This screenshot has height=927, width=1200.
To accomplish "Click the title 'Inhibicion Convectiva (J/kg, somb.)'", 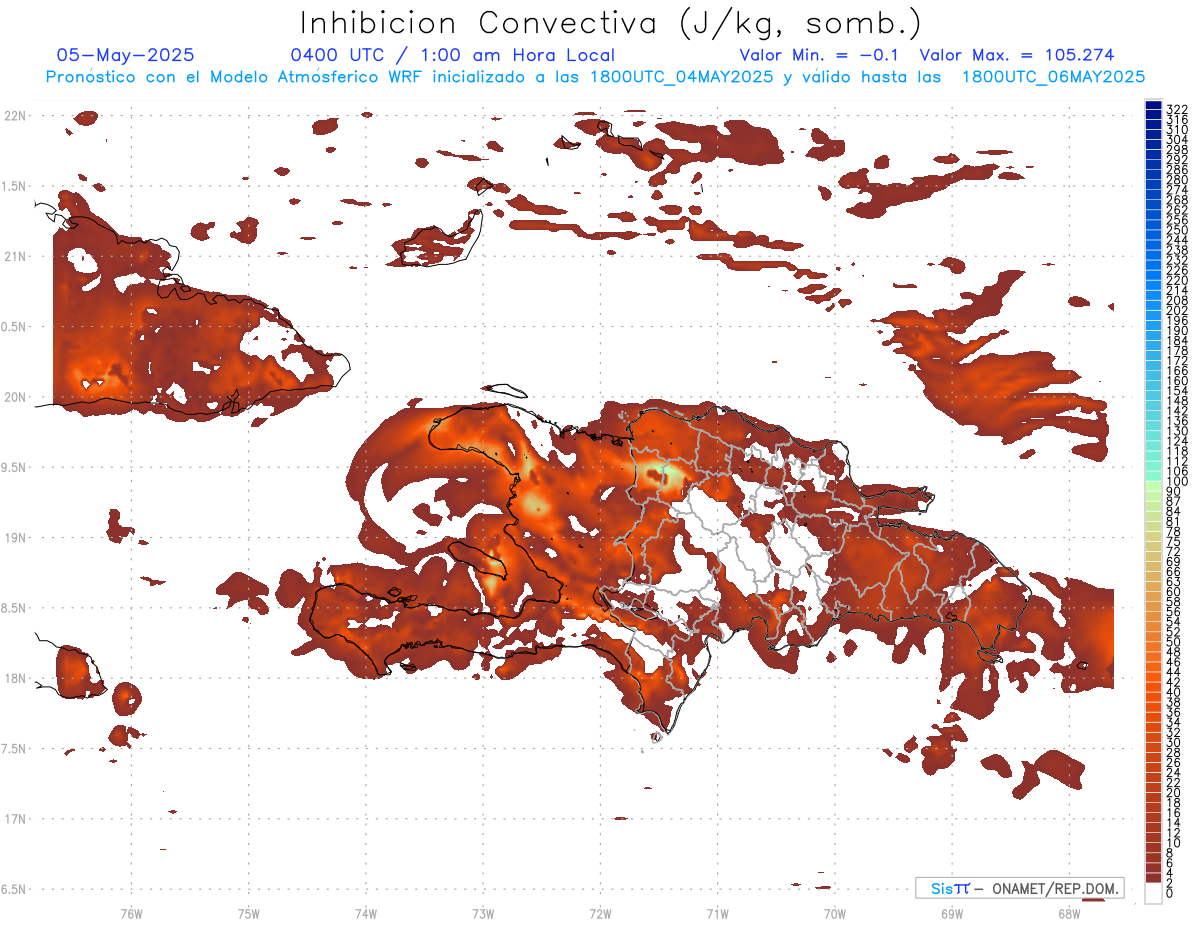I will click(611, 24).
